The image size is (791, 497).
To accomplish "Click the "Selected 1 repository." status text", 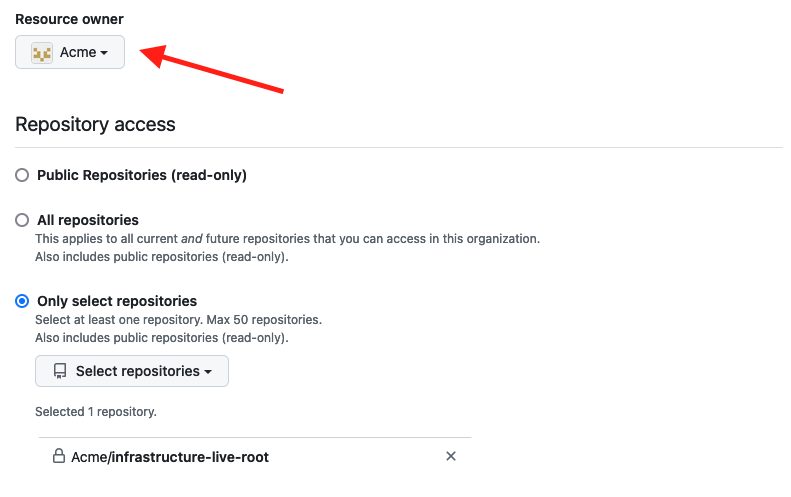I will coord(96,411).
